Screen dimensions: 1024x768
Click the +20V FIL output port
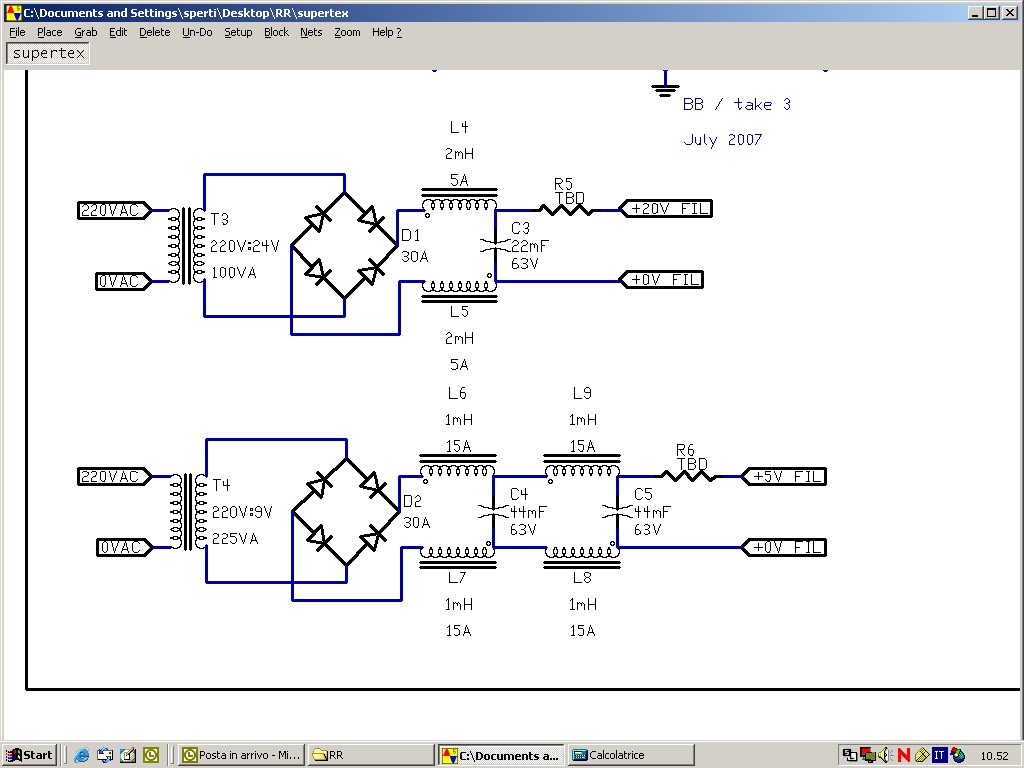665,209
